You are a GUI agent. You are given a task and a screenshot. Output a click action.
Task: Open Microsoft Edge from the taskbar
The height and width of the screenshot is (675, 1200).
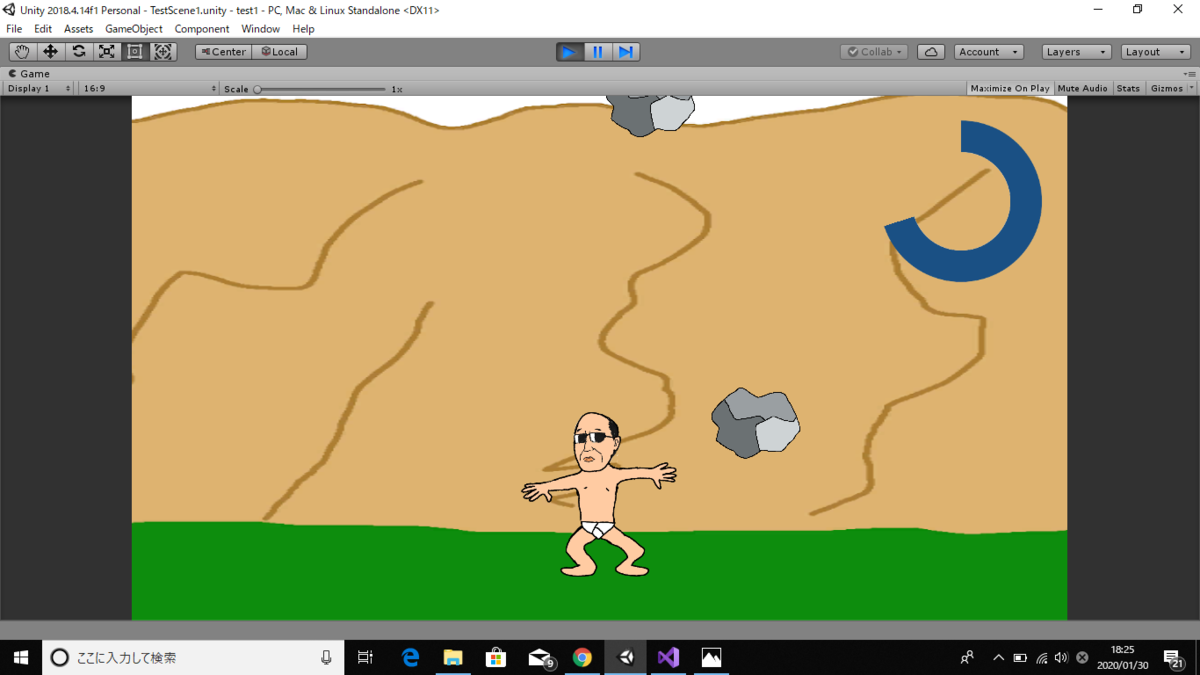[x=410, y=657]
